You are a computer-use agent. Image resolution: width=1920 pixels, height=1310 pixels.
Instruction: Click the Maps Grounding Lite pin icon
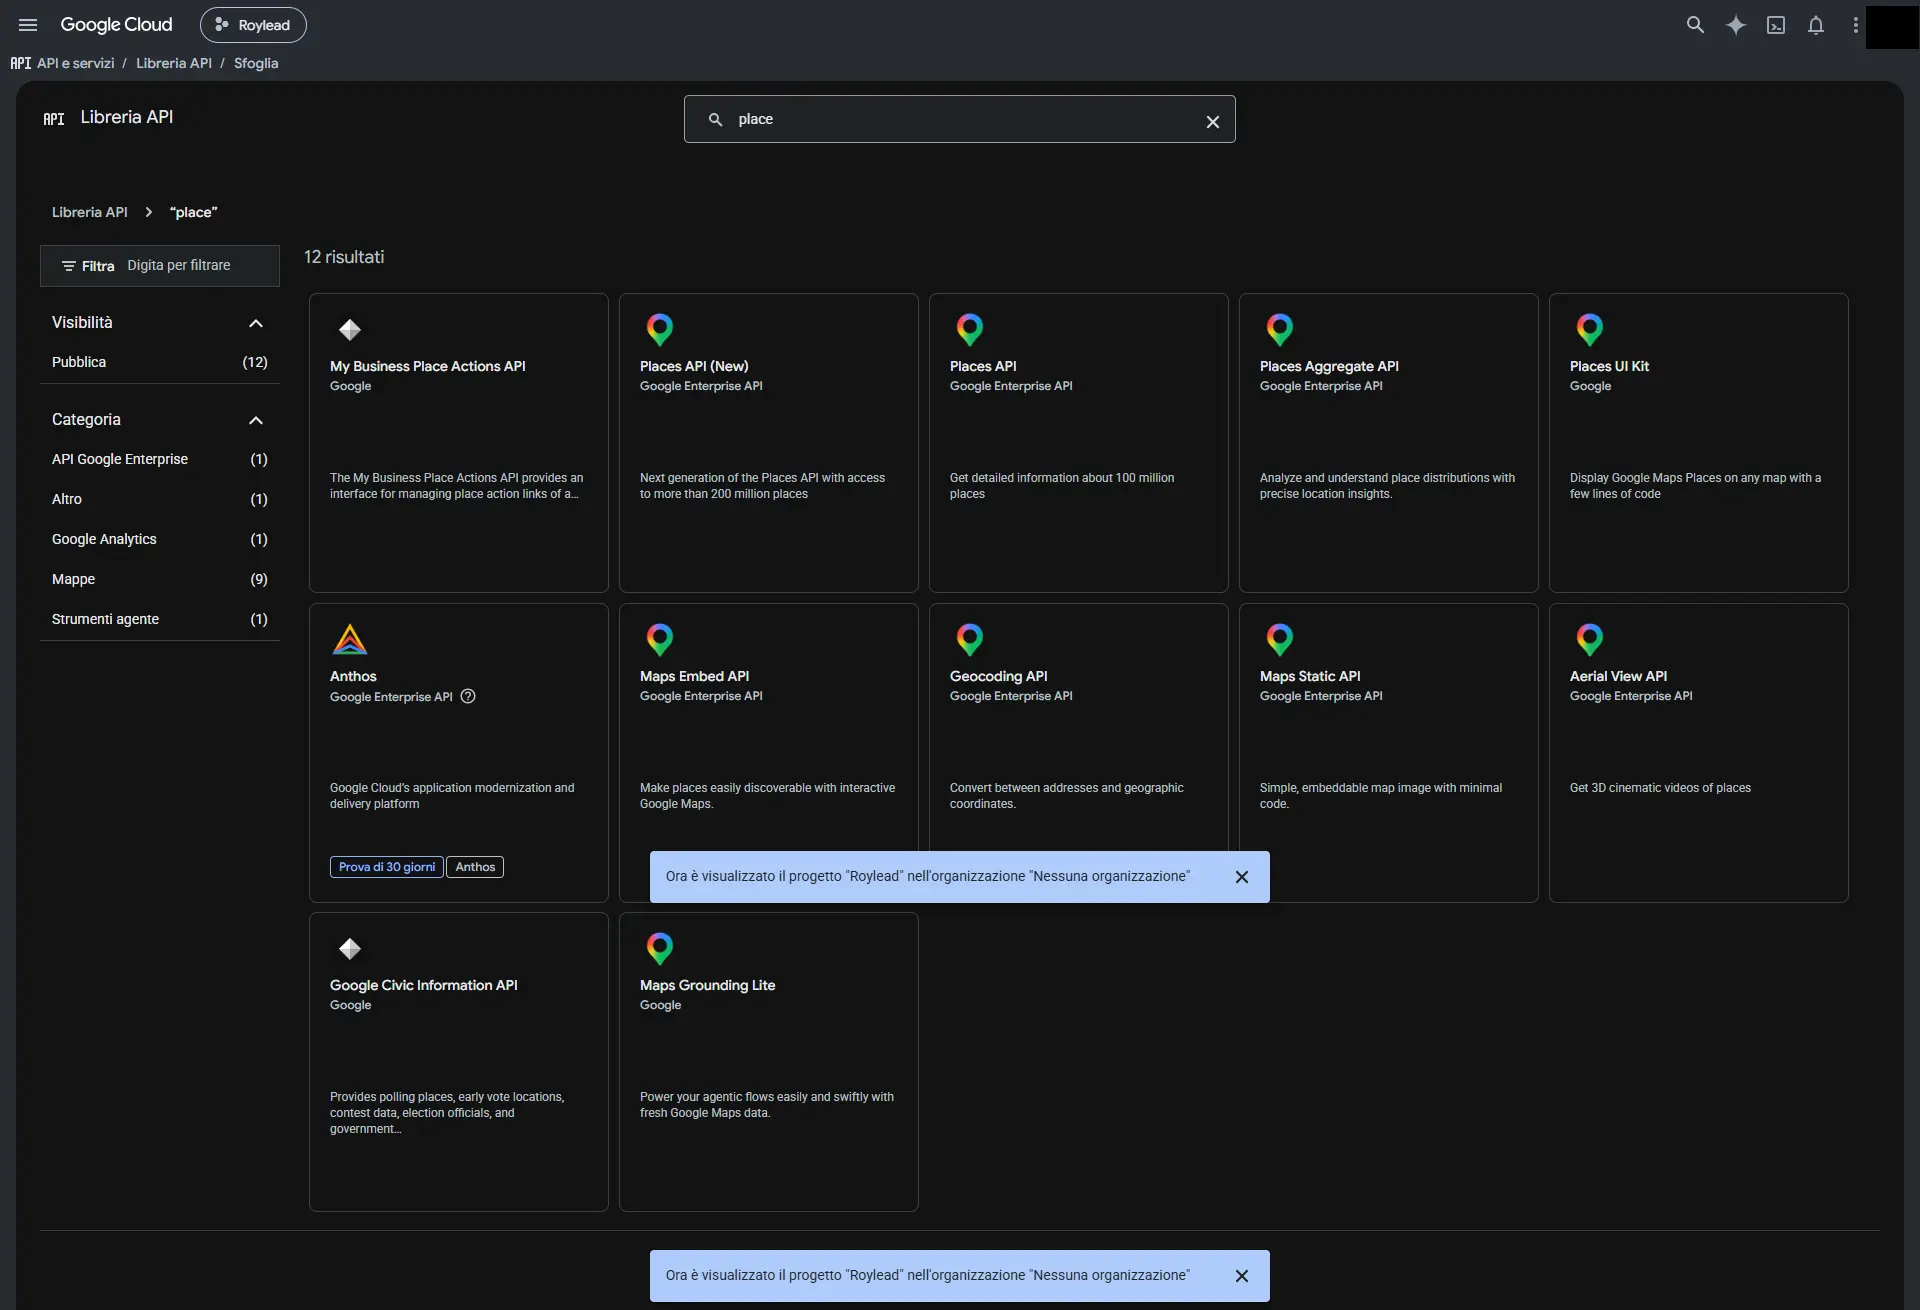[660, 948]
